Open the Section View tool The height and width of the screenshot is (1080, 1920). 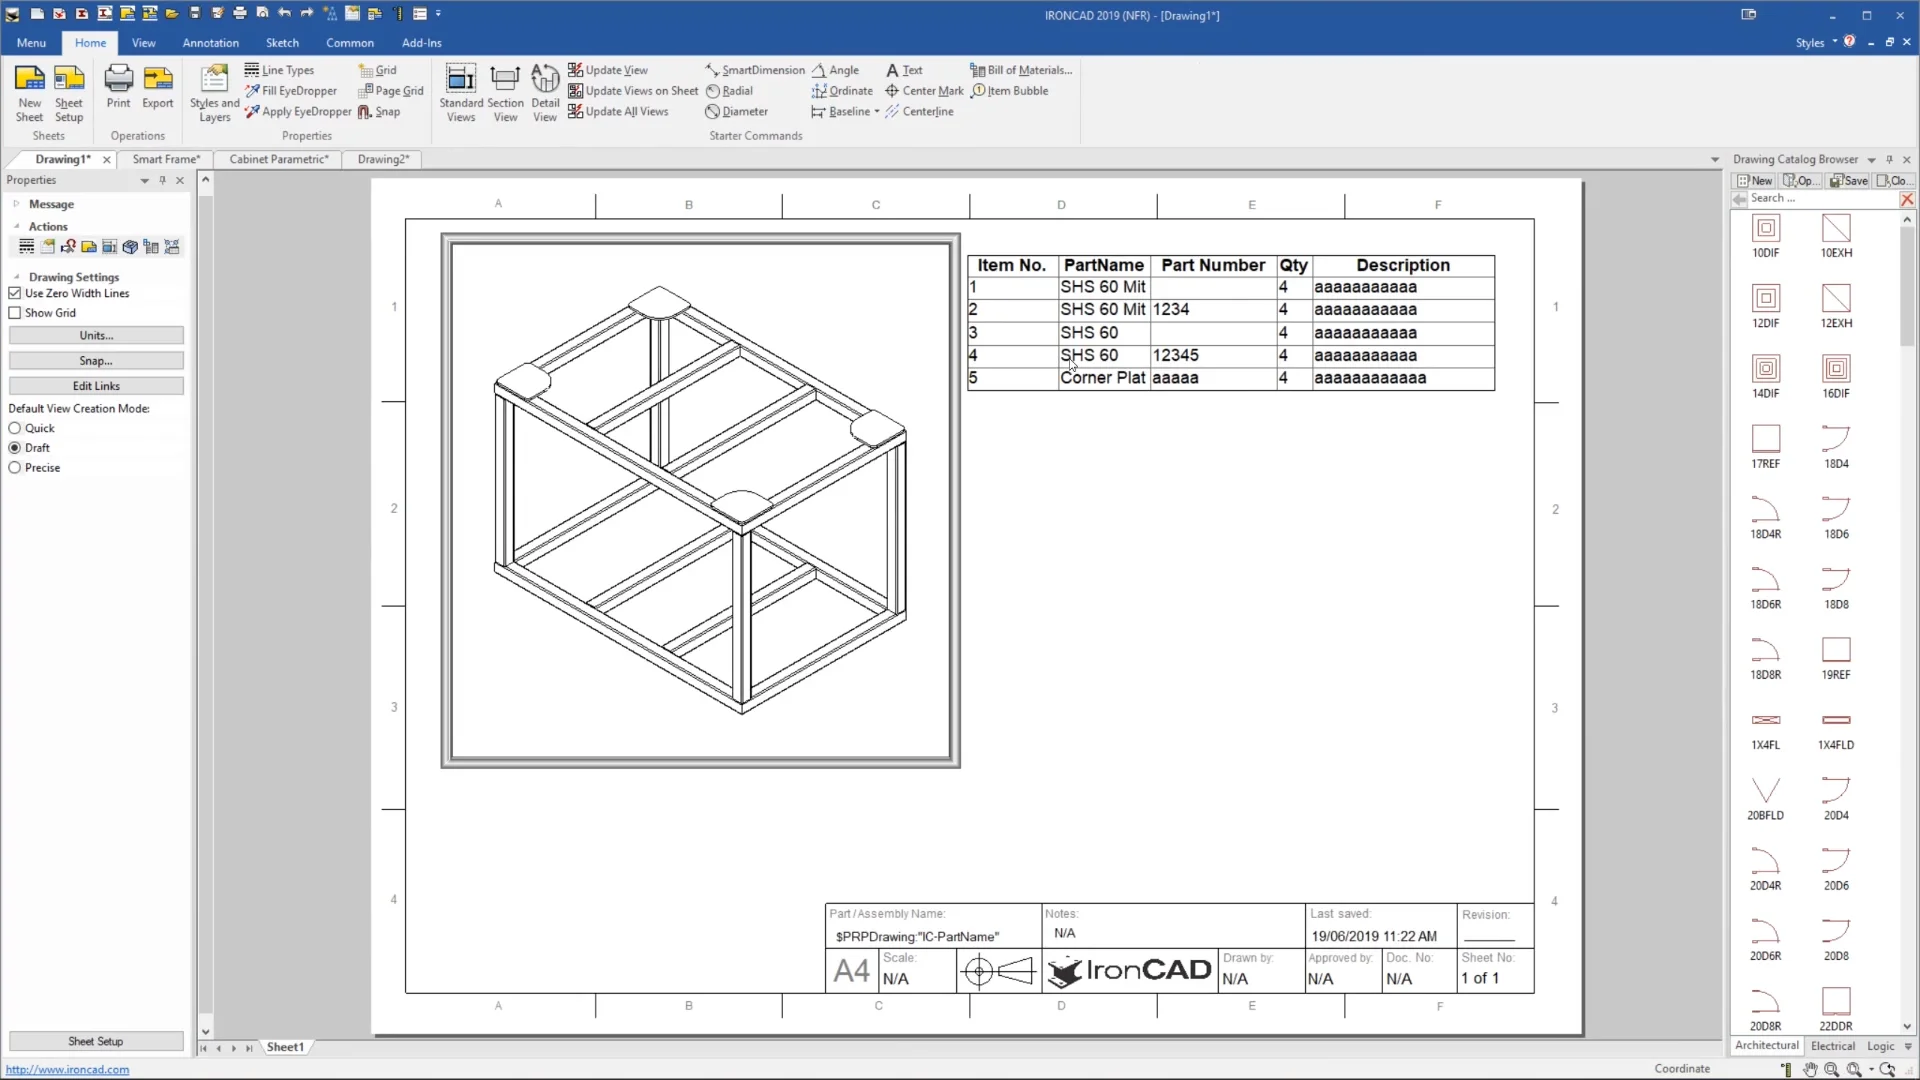pyautogui.click(x=506, y=91)
